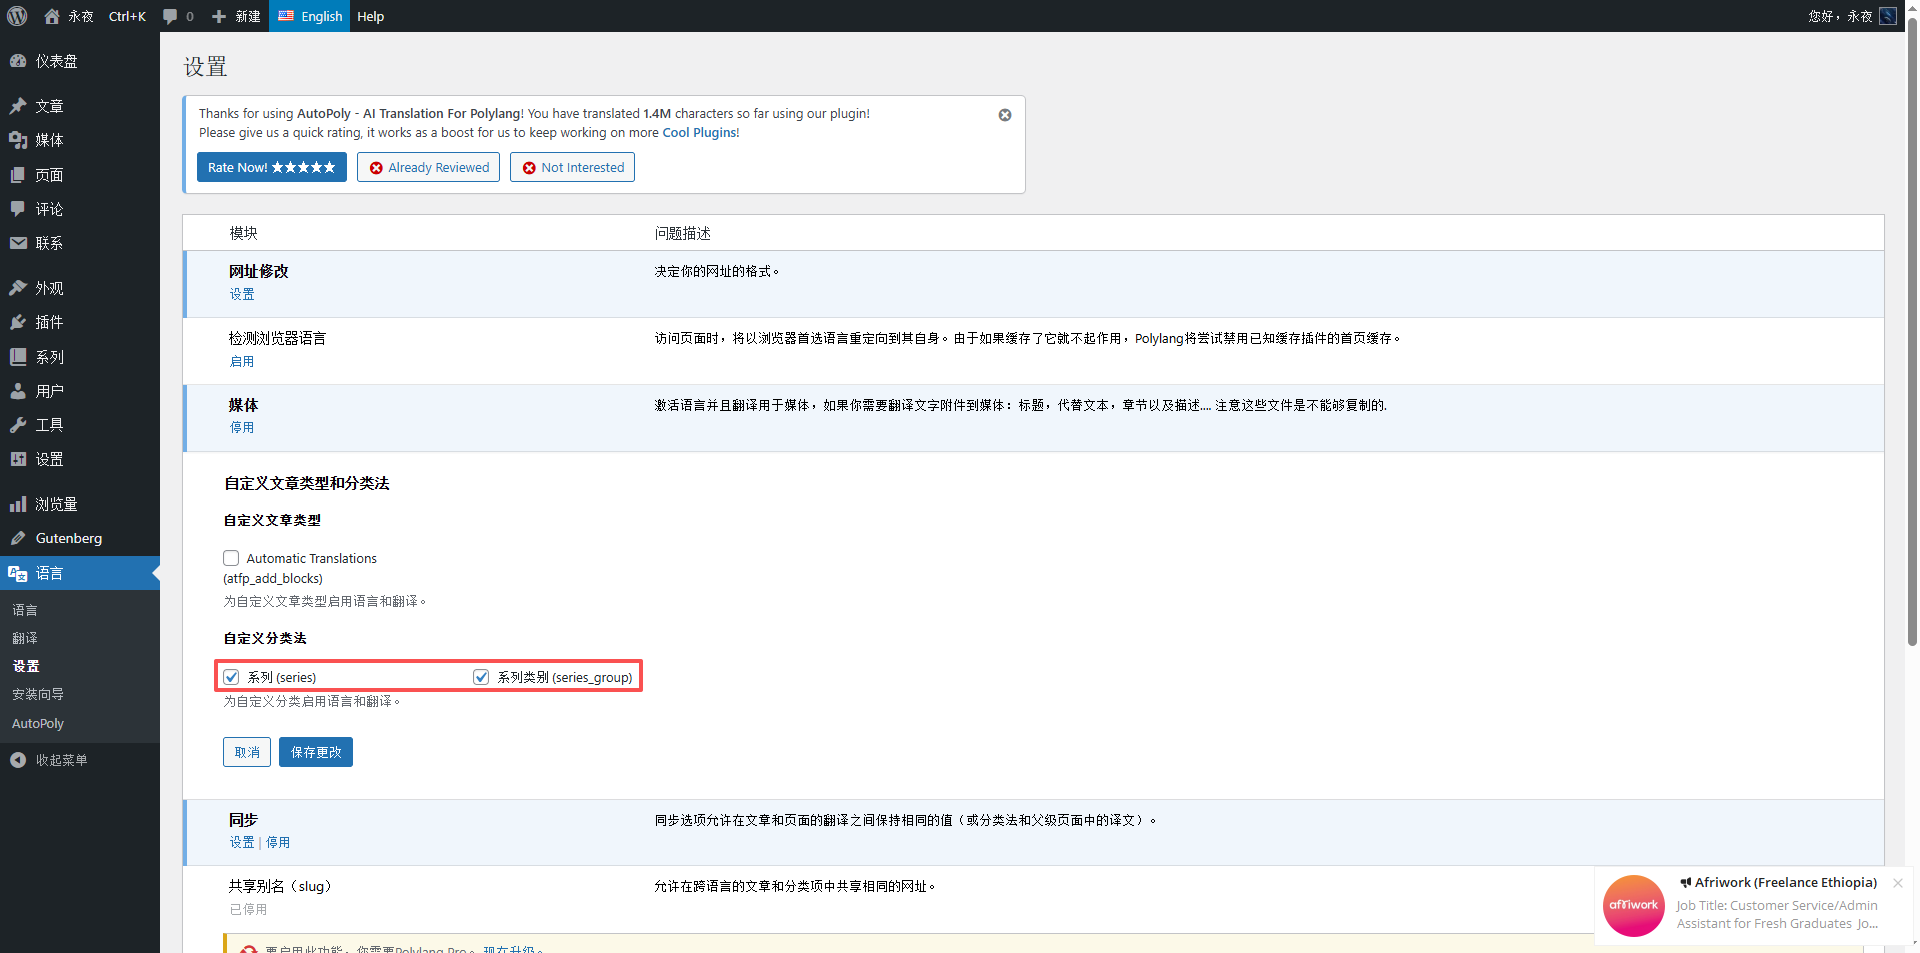
Task: Open AutoPoly submenu item
Action: coord(38,723)
